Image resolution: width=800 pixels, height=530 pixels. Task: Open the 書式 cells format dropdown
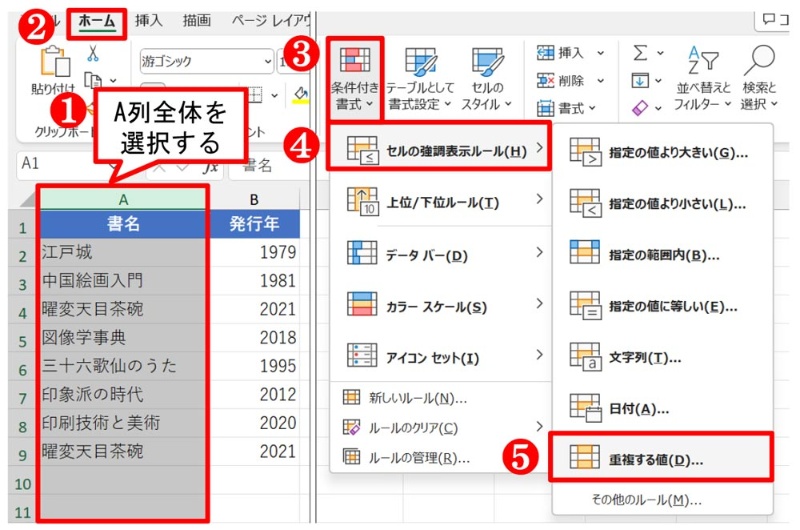point(566,108)
